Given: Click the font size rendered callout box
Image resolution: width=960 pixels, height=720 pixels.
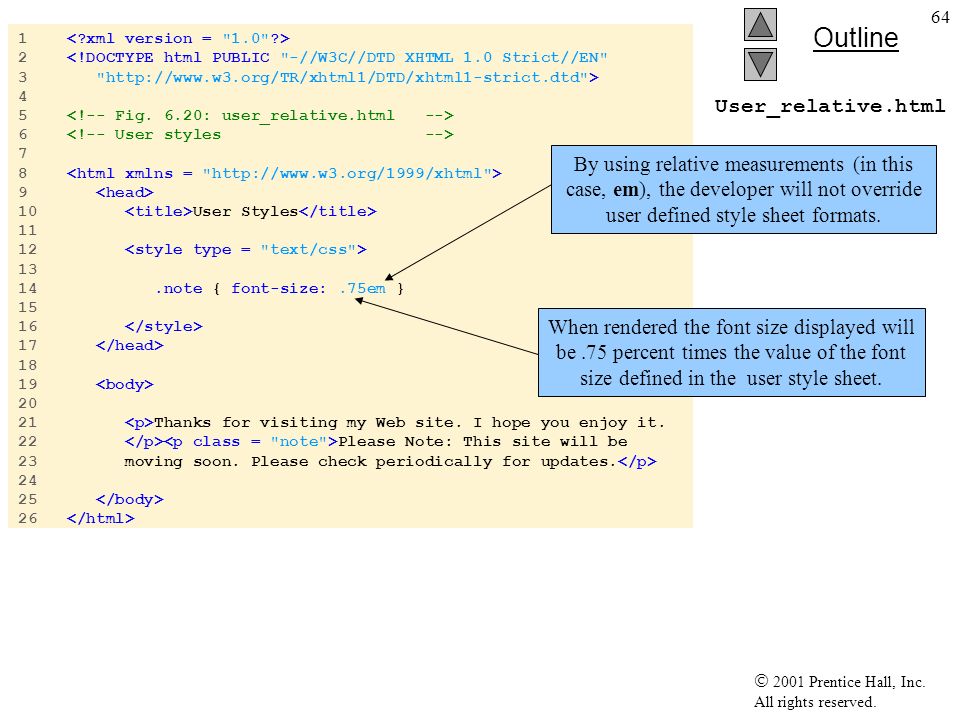Looking at the screenshot, I should coord(732,353).
